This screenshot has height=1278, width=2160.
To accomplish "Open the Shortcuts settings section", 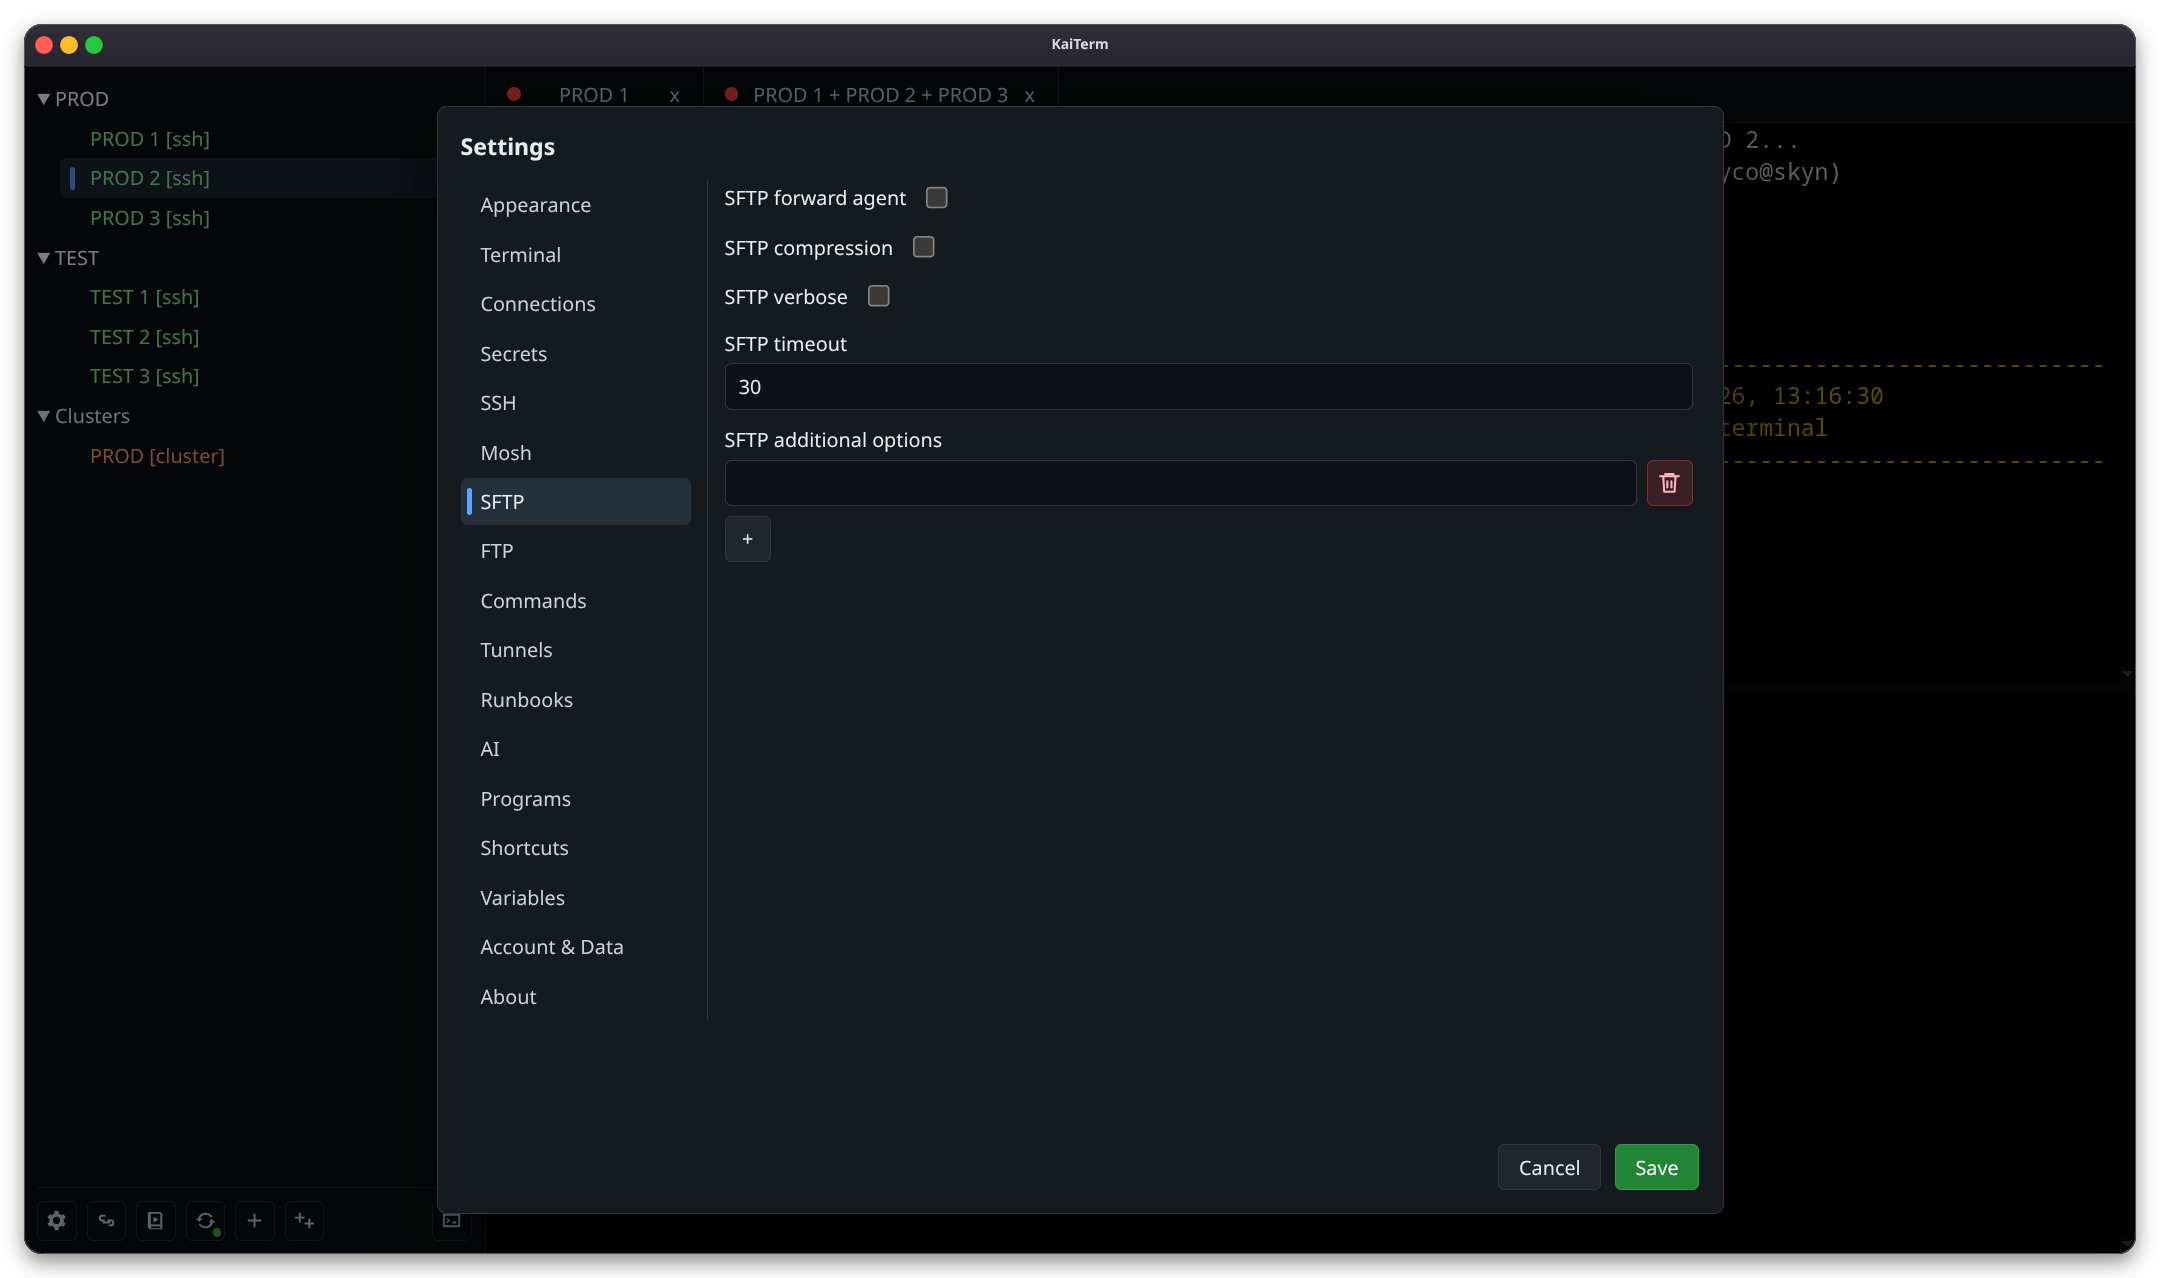I will click(x=575, y=848).
